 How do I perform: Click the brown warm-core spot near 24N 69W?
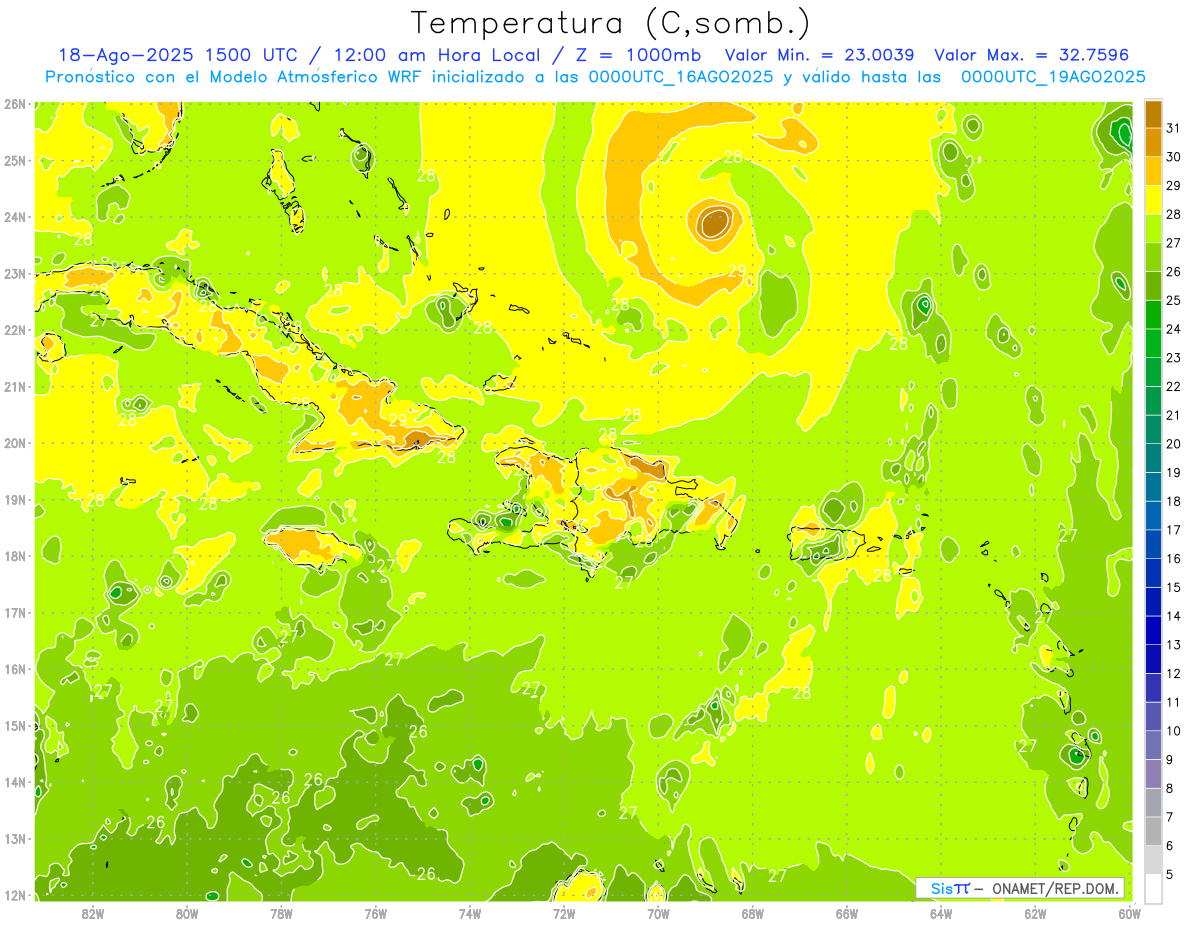pyautogui.click(x=714, y=222)
